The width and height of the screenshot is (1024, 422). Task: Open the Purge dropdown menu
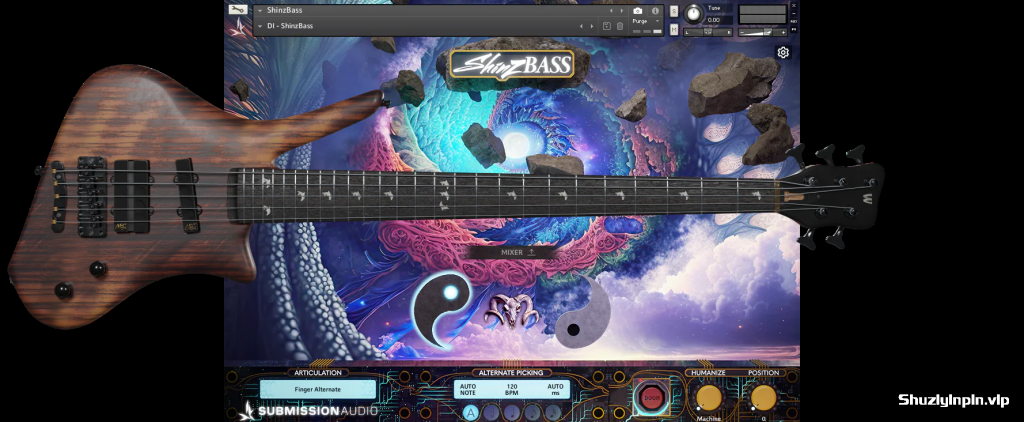point(646,21)
